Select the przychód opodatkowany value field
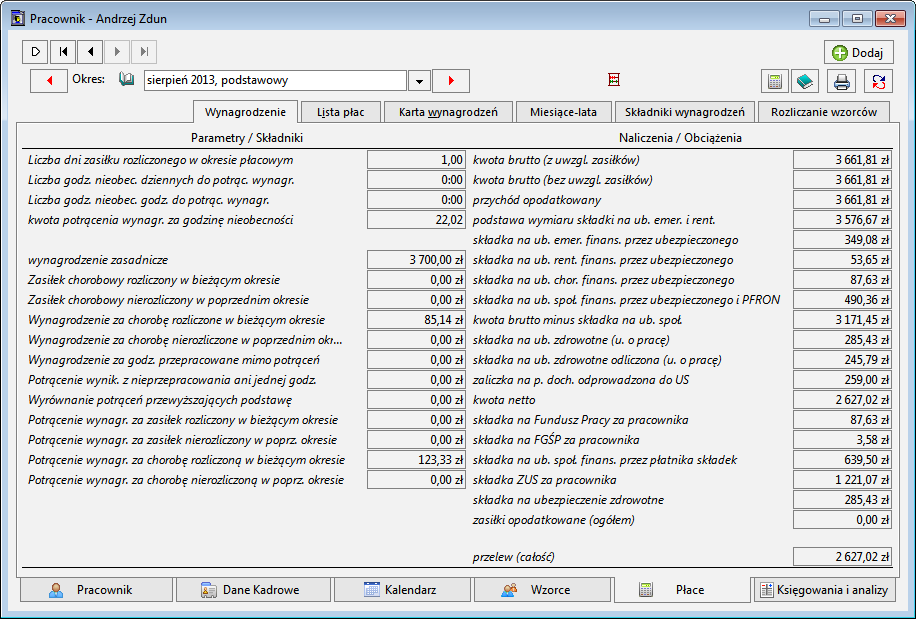The height and width of the screenshot is (619, 916). pyautogui.click(x=842, y=200)
